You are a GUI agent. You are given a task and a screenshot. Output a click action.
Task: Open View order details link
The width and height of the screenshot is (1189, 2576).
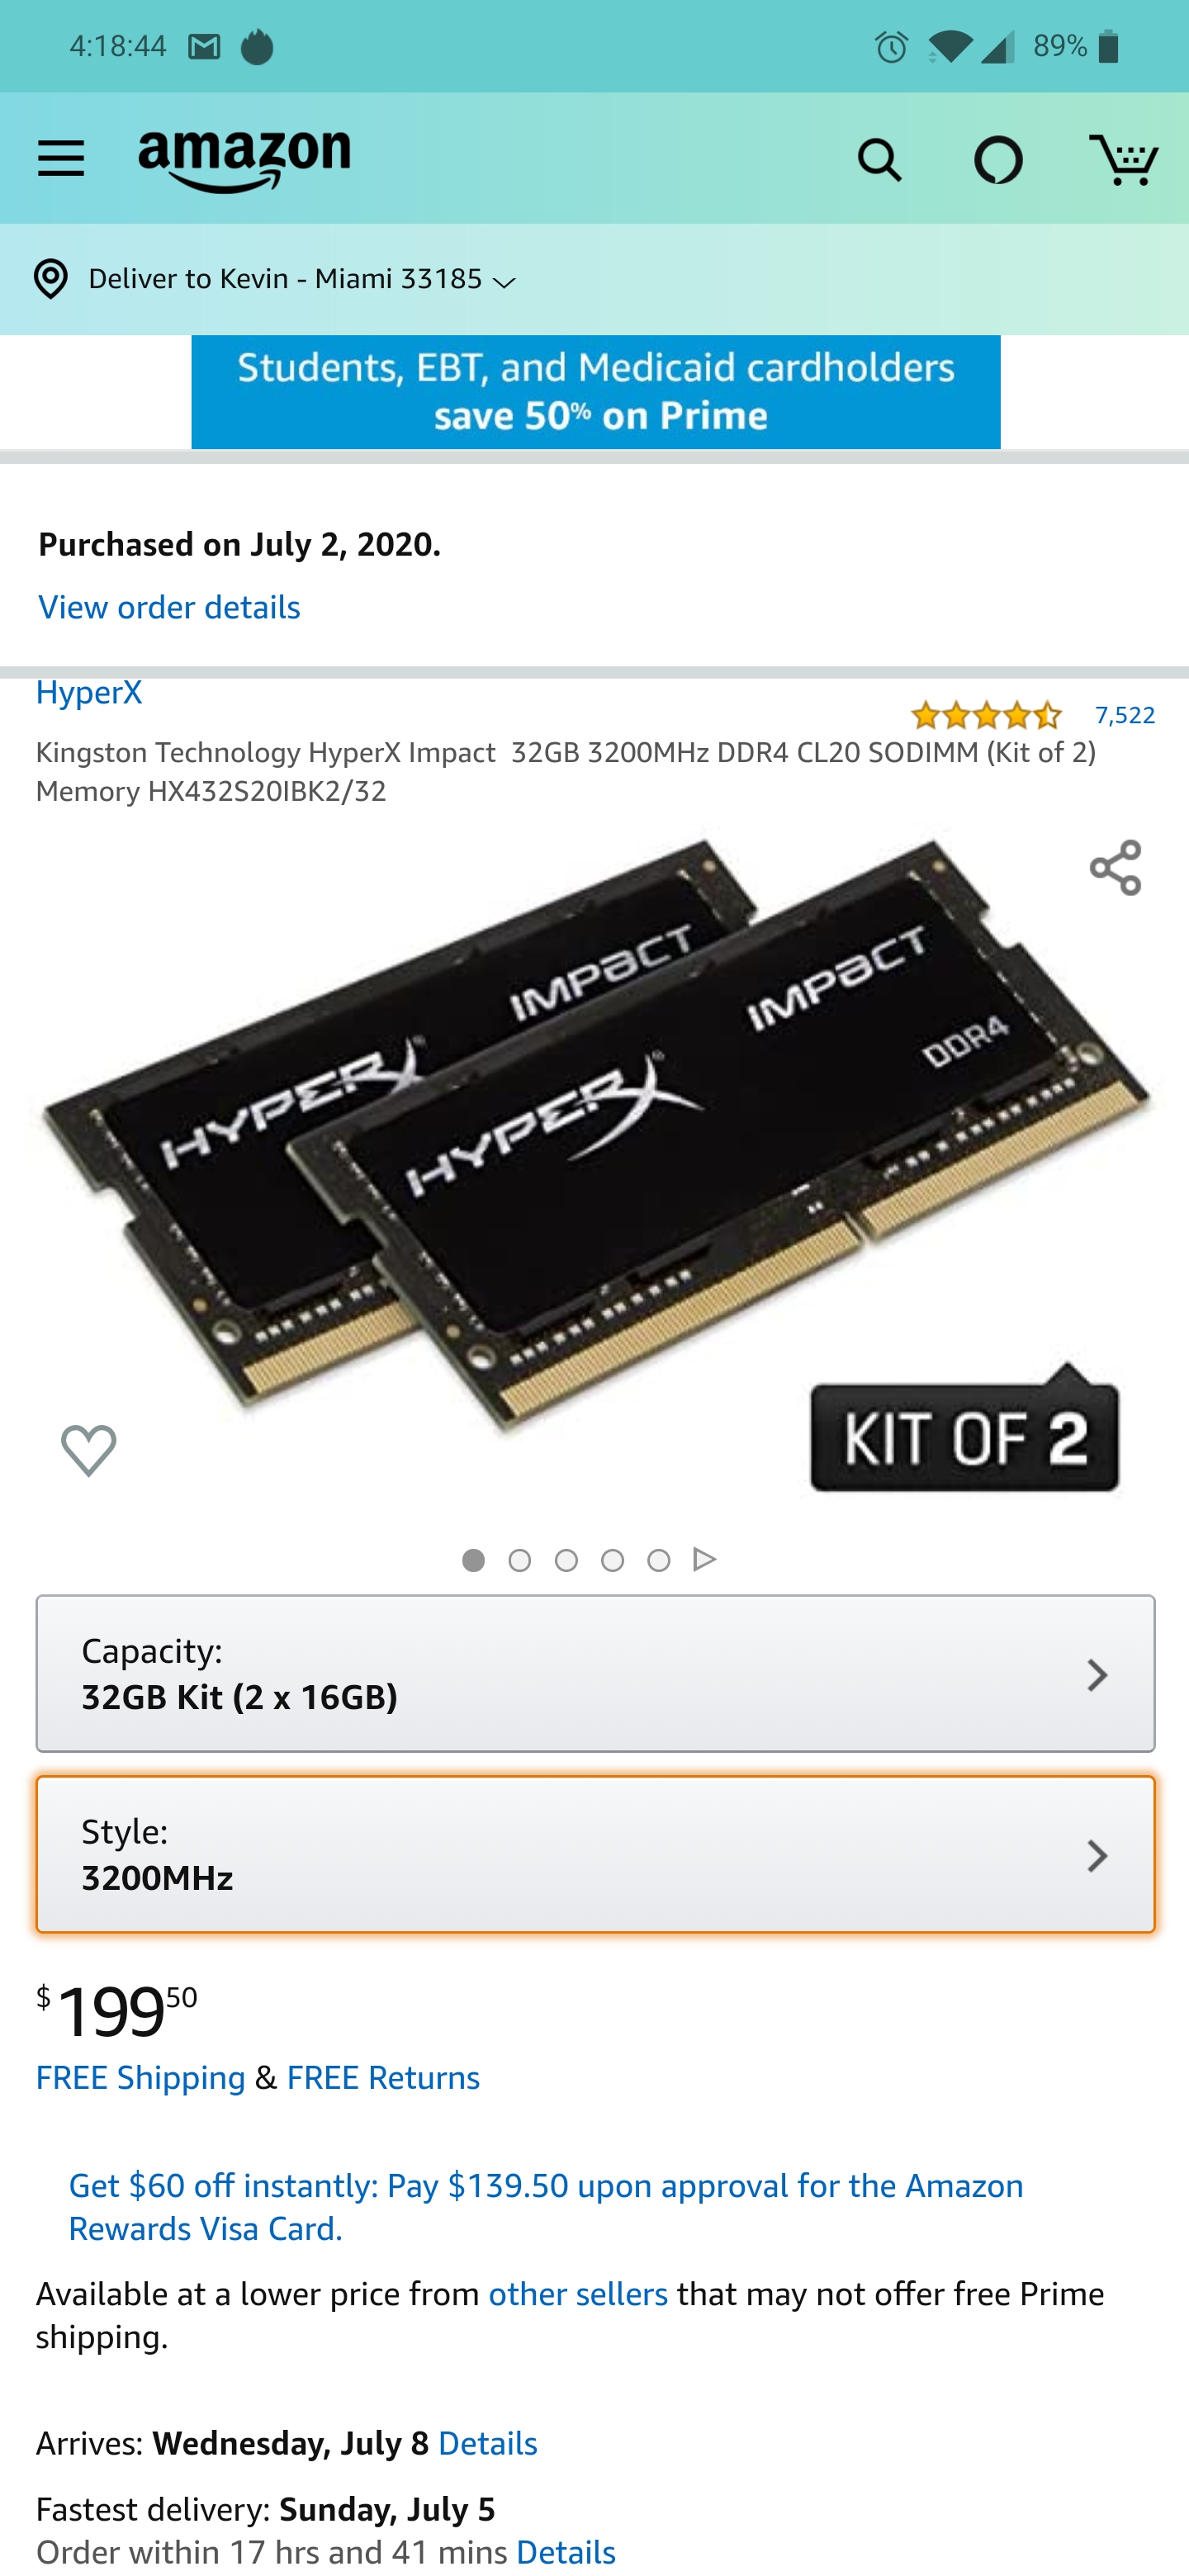pos(169,607)
